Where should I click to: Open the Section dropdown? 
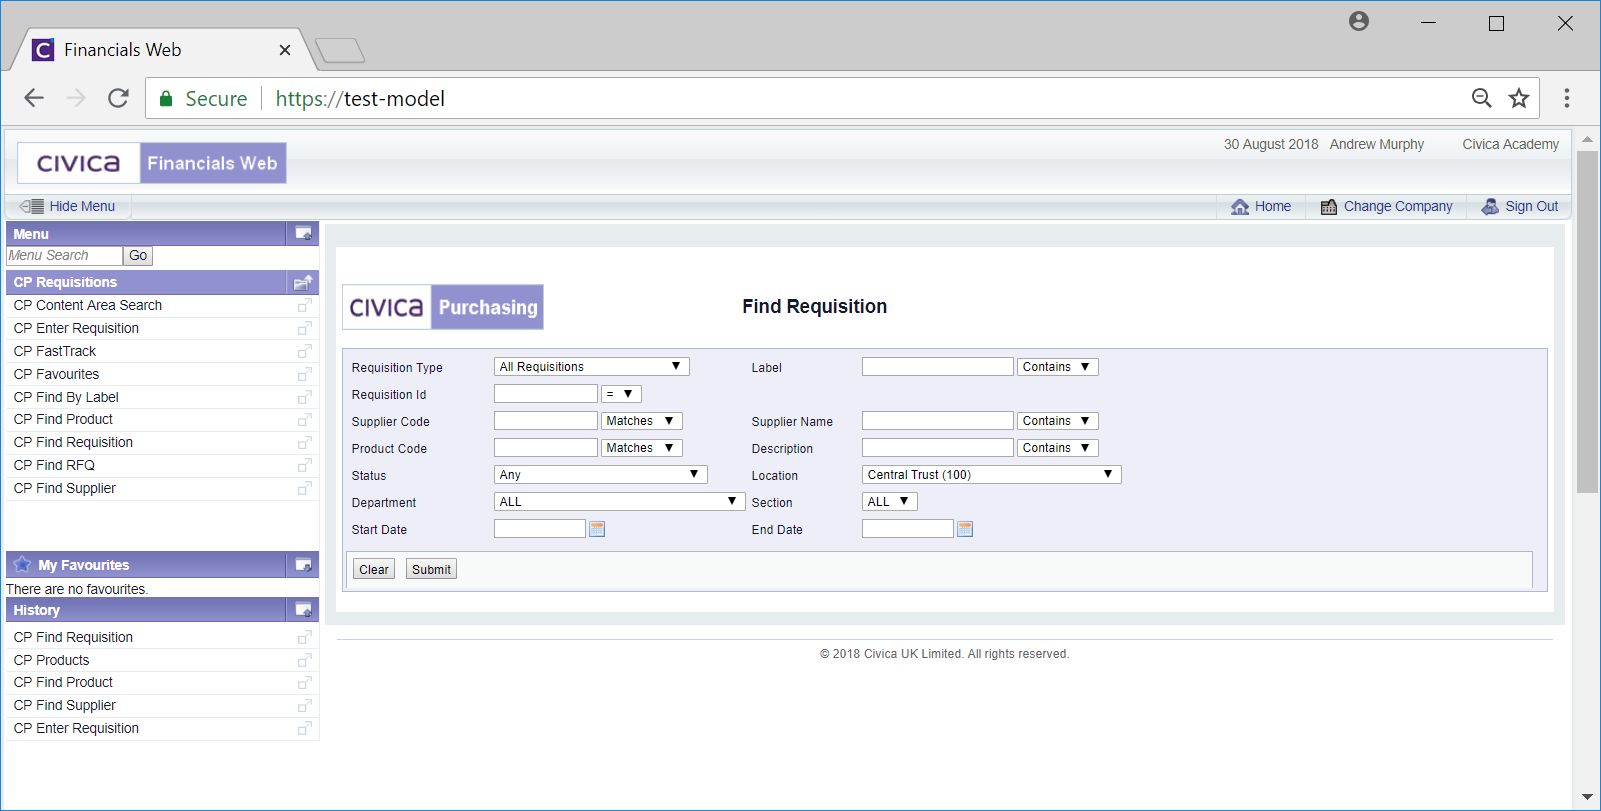890,502
